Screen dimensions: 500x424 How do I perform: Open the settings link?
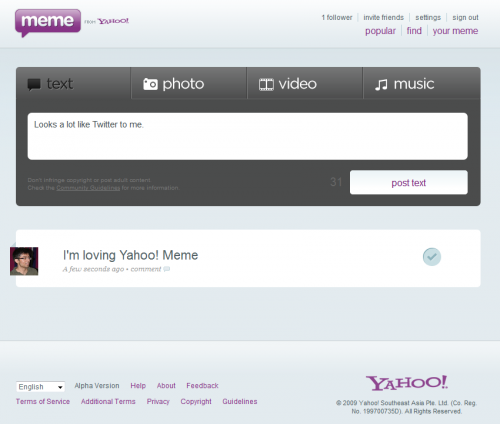click(428, 17)
